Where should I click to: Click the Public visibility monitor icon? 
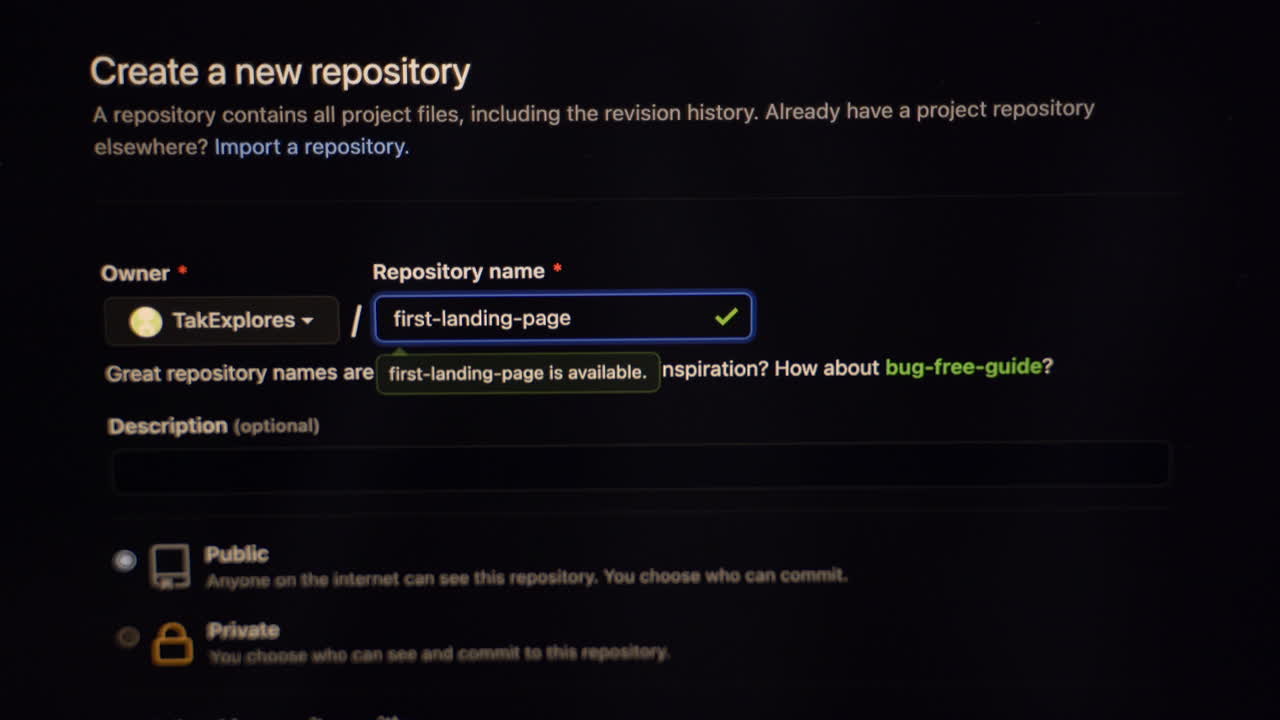point(172,564)
